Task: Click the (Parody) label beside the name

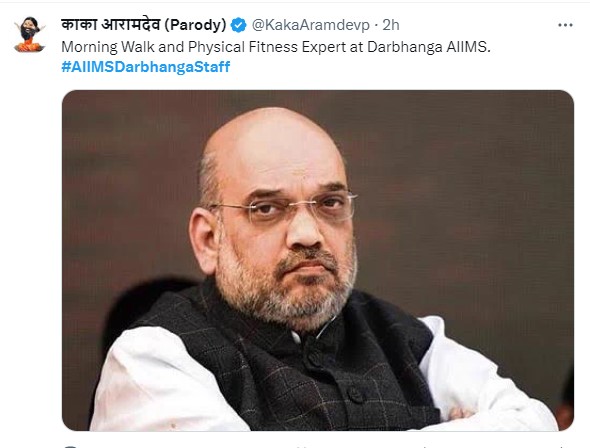Action: (x=195, y=25)
